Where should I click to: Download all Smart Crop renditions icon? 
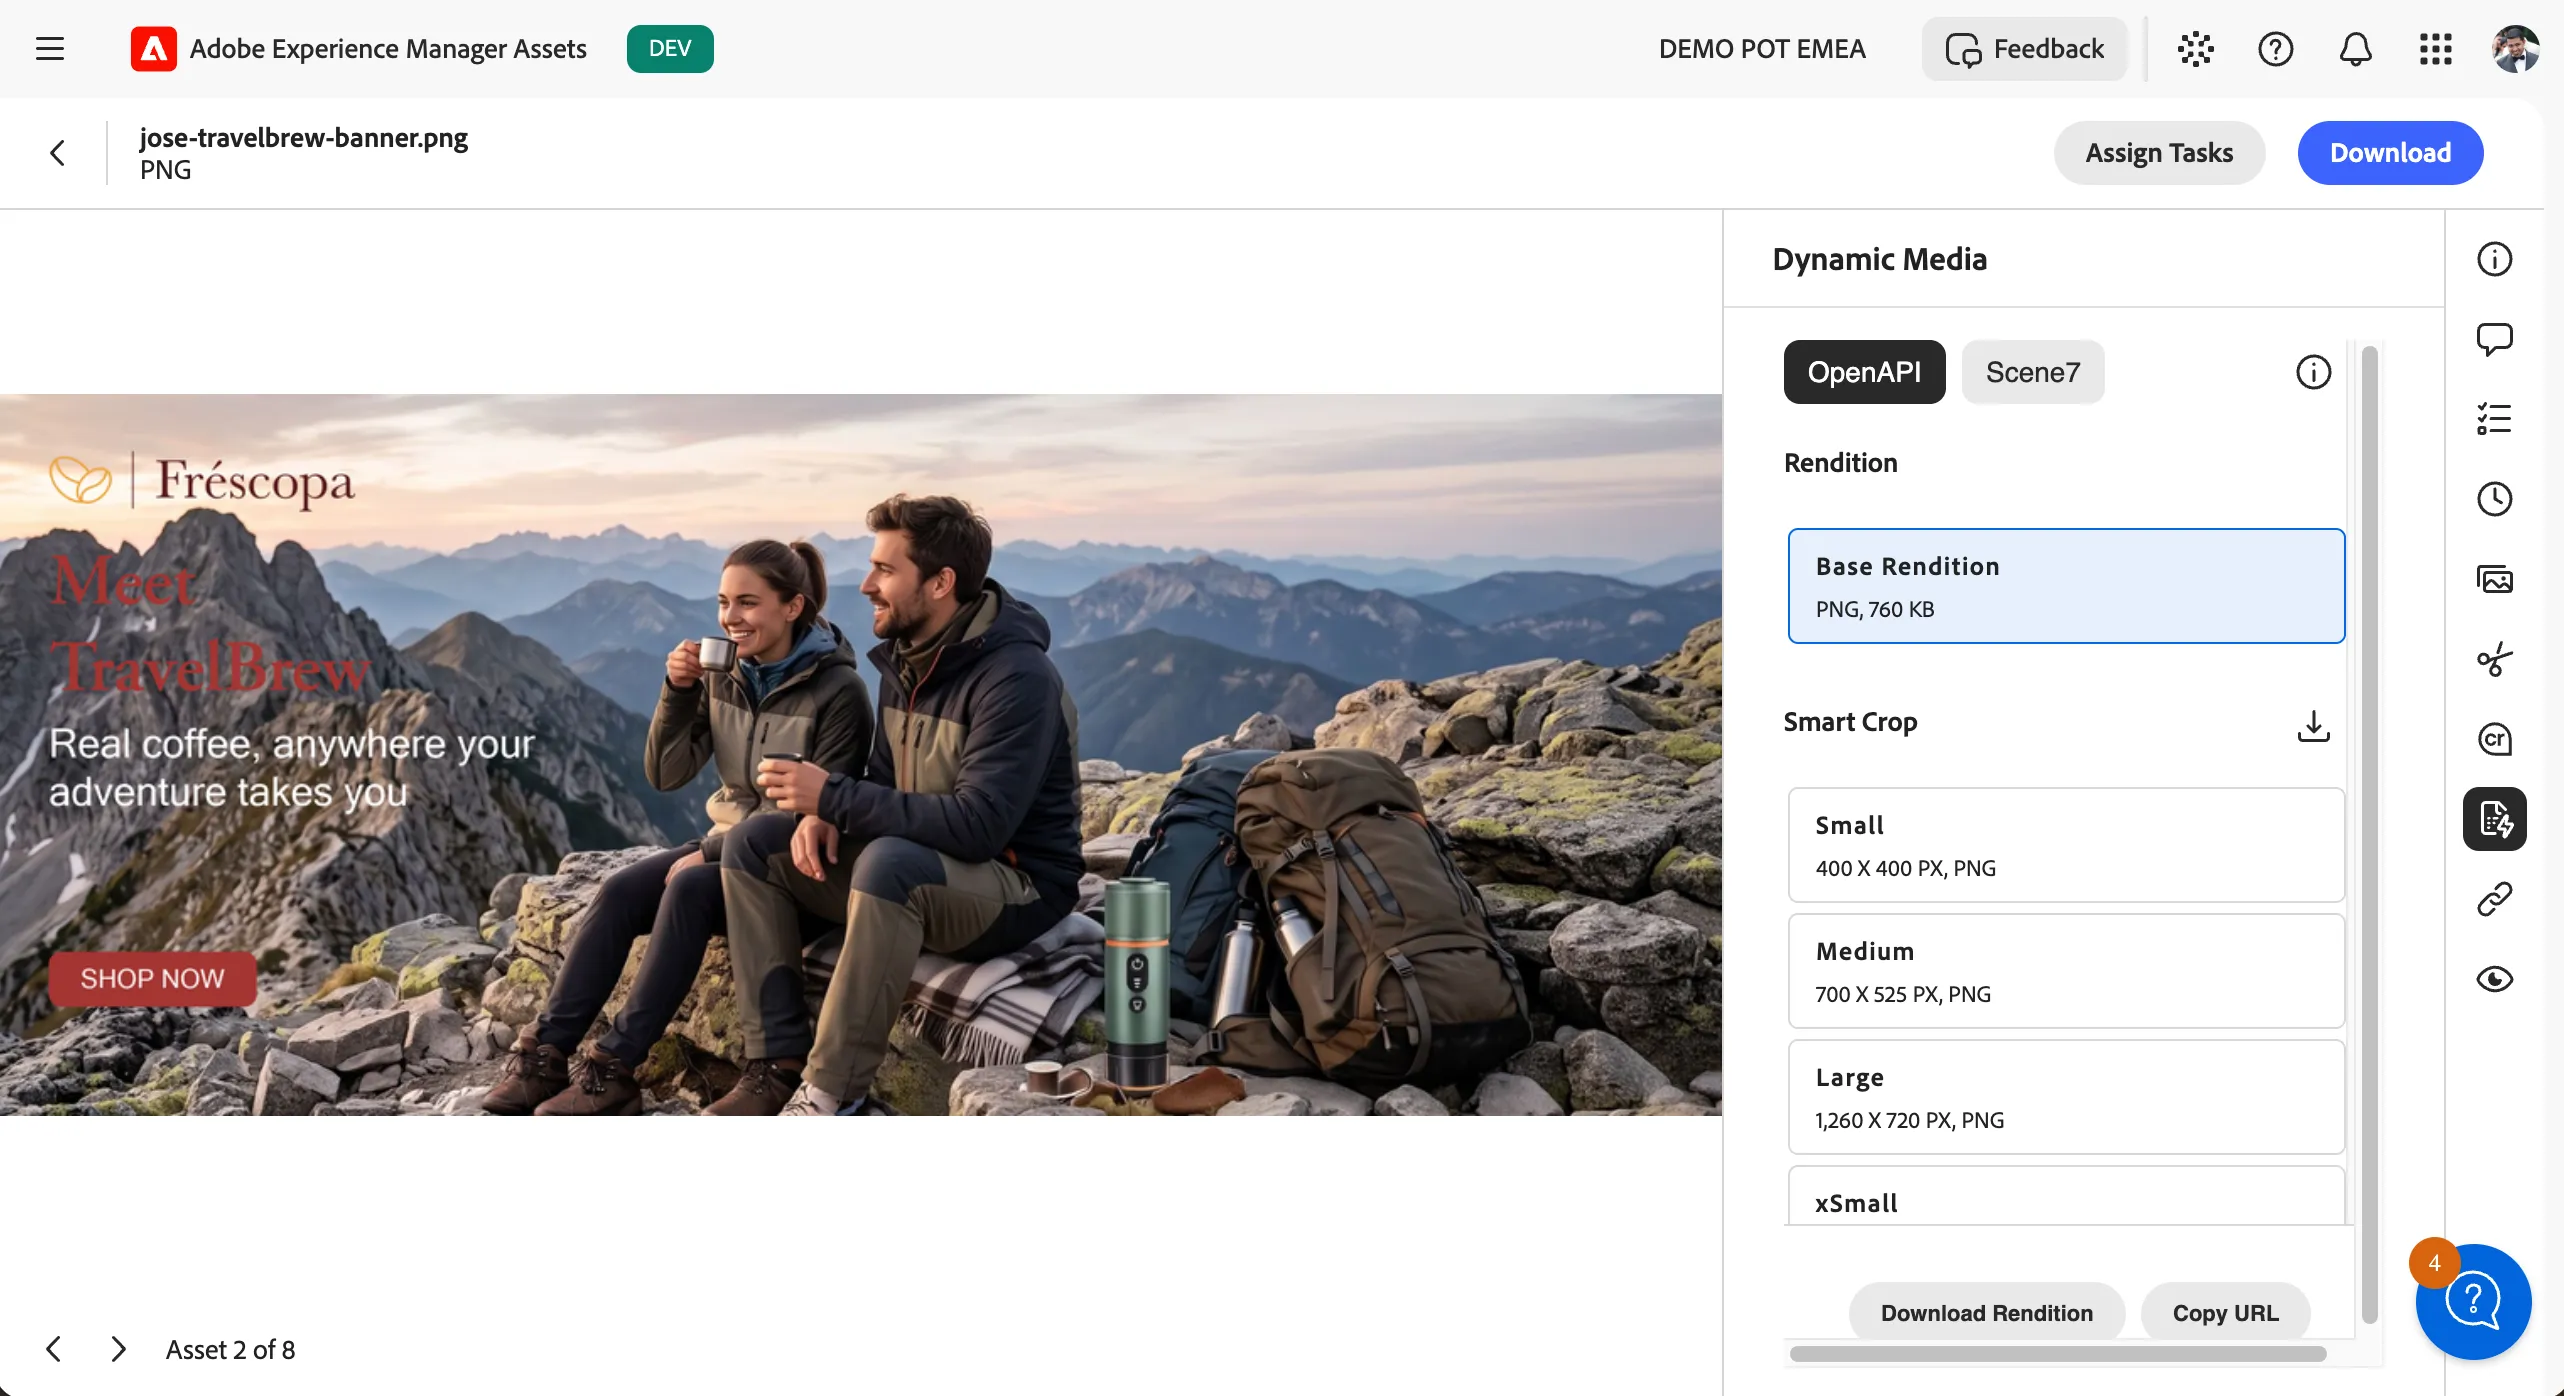[2313, 724]
